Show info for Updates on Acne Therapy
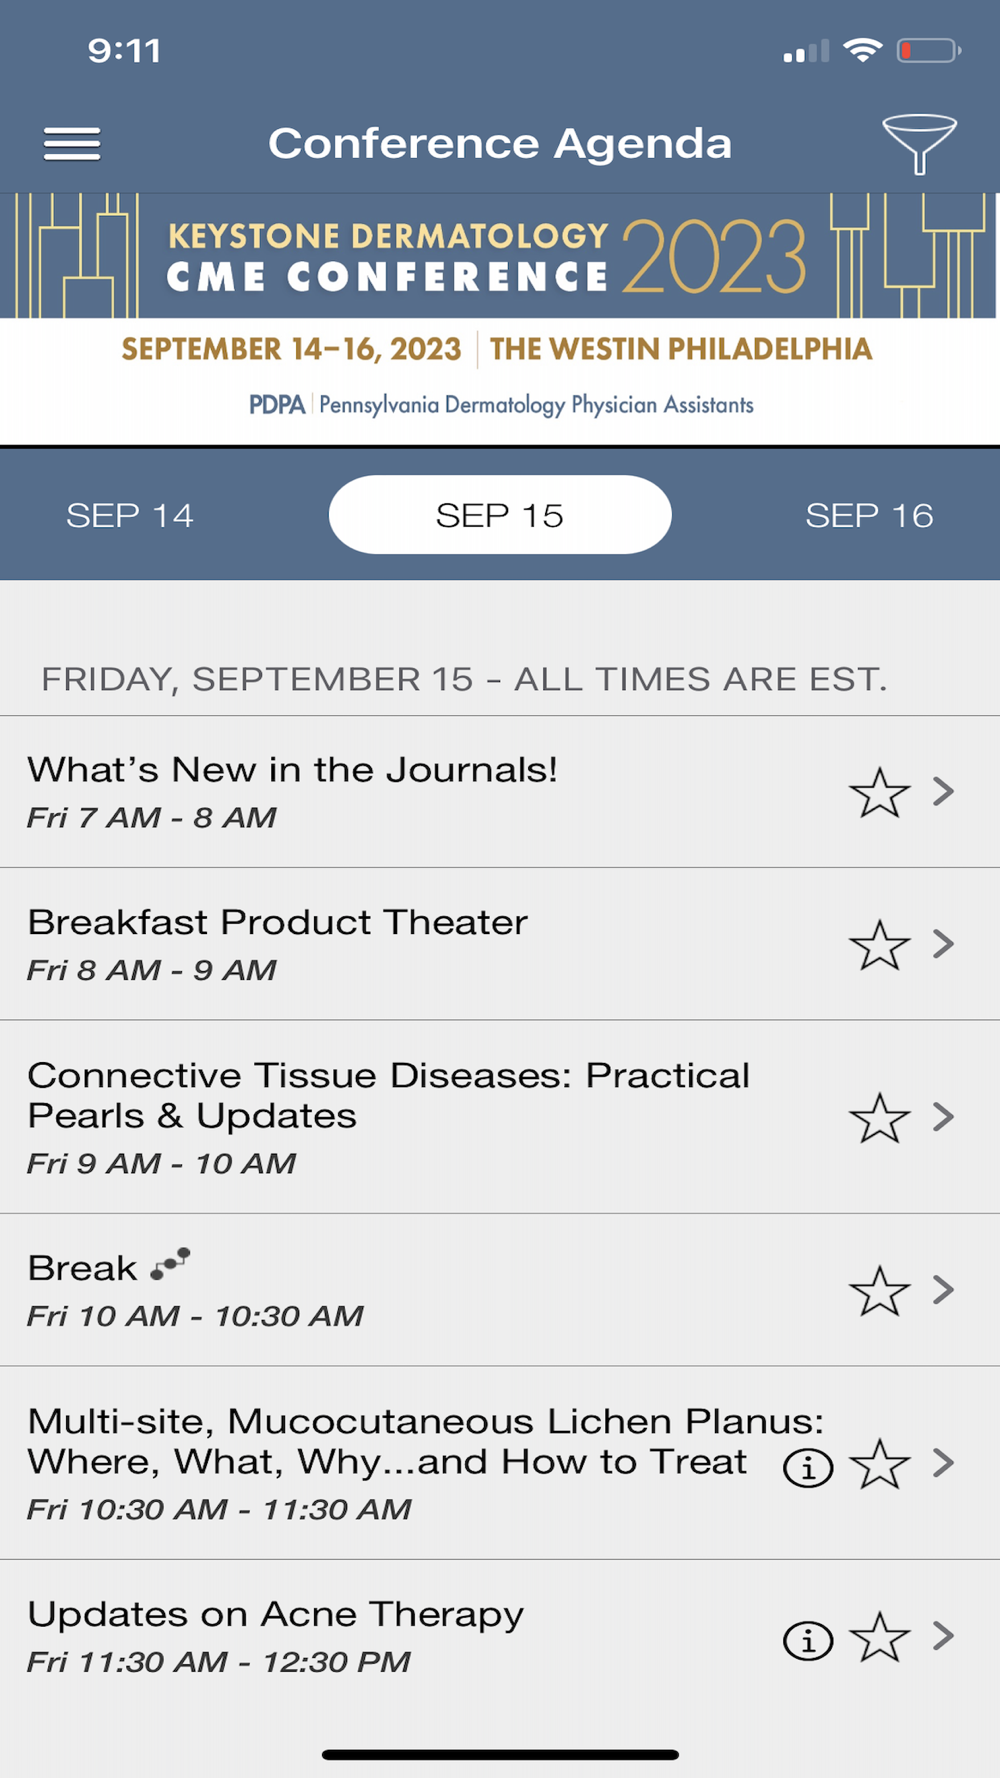This screenshot has height=1778, width=1000. [x=808, y=1640]
